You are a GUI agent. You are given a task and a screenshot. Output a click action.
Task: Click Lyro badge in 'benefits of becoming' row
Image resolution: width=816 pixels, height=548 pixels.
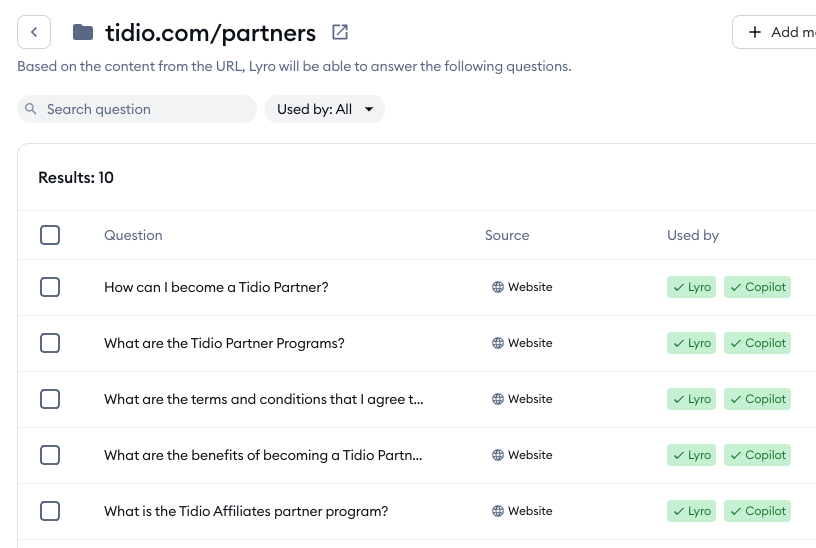[692, 455]
